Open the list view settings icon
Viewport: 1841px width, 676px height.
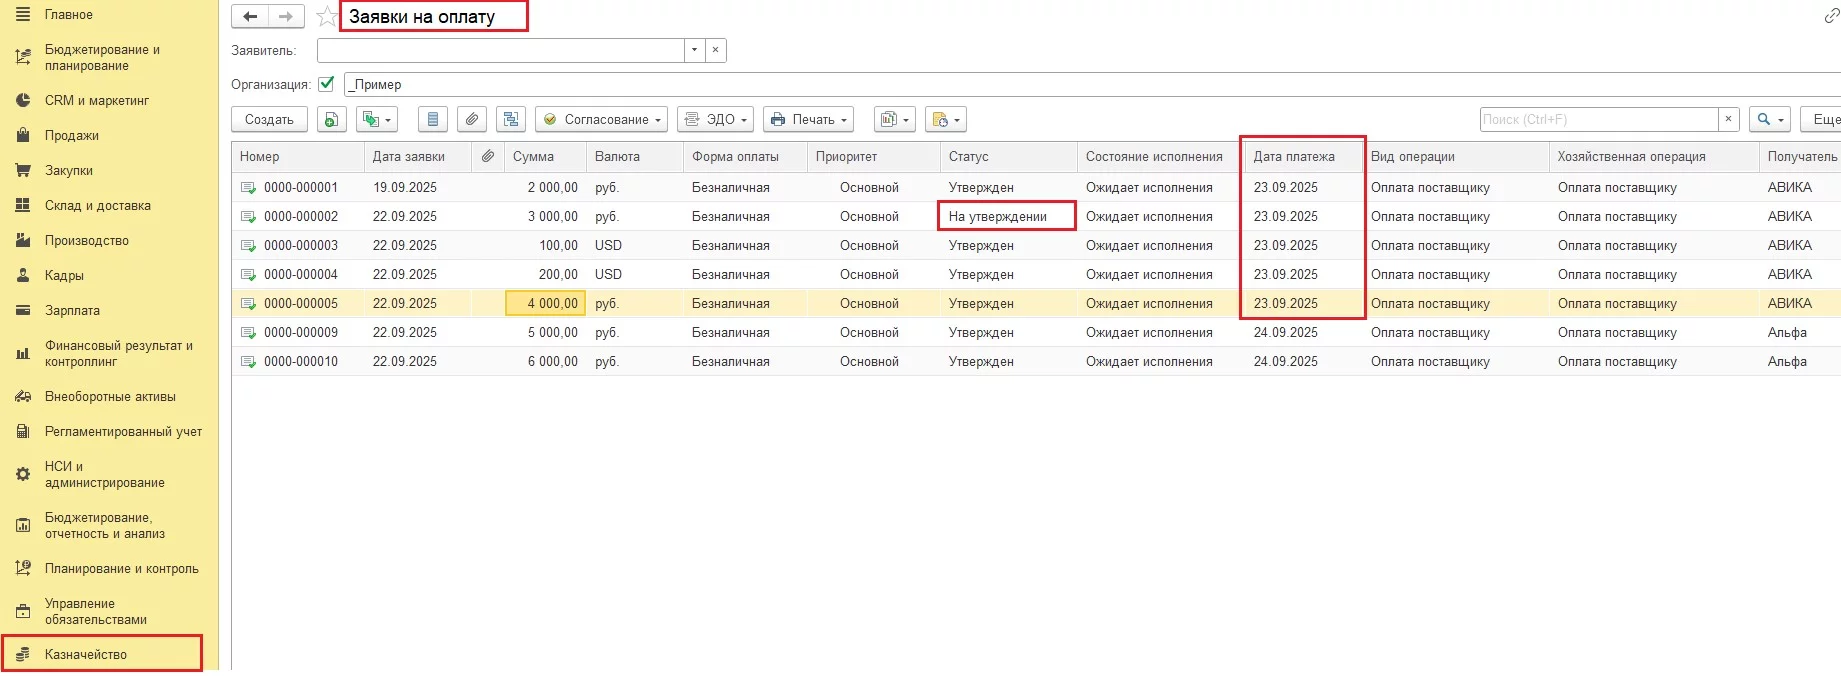coord(432,119)
